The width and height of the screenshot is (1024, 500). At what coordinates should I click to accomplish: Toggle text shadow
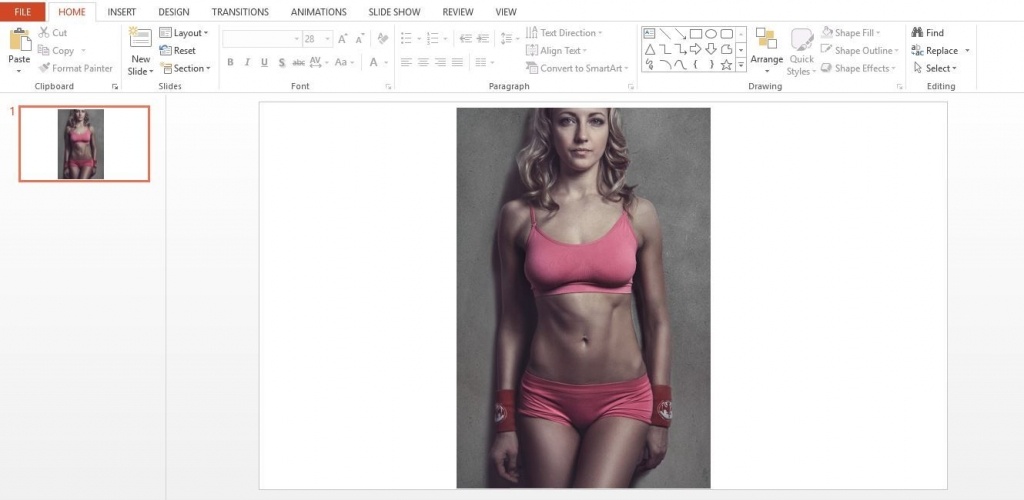tap(281, 63)
